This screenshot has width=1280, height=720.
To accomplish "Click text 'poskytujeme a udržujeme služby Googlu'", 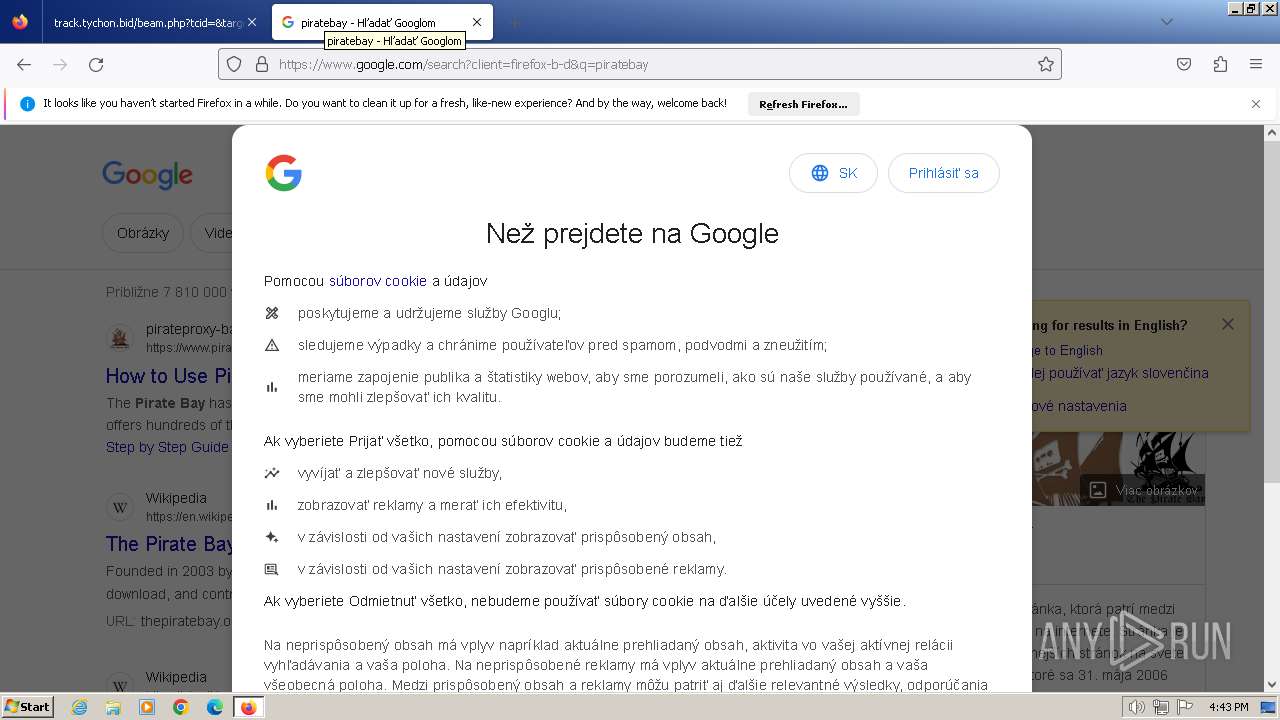I will (429, 313).
